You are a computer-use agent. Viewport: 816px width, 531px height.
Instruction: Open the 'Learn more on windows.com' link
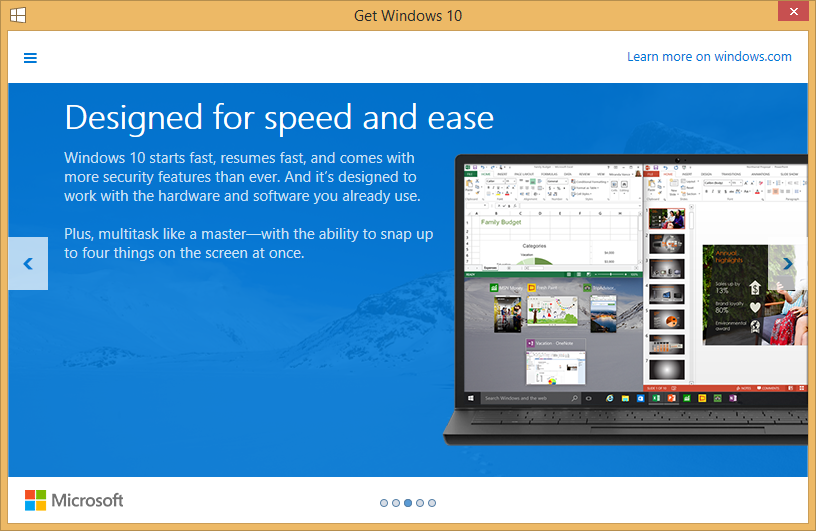coord(709,57)
